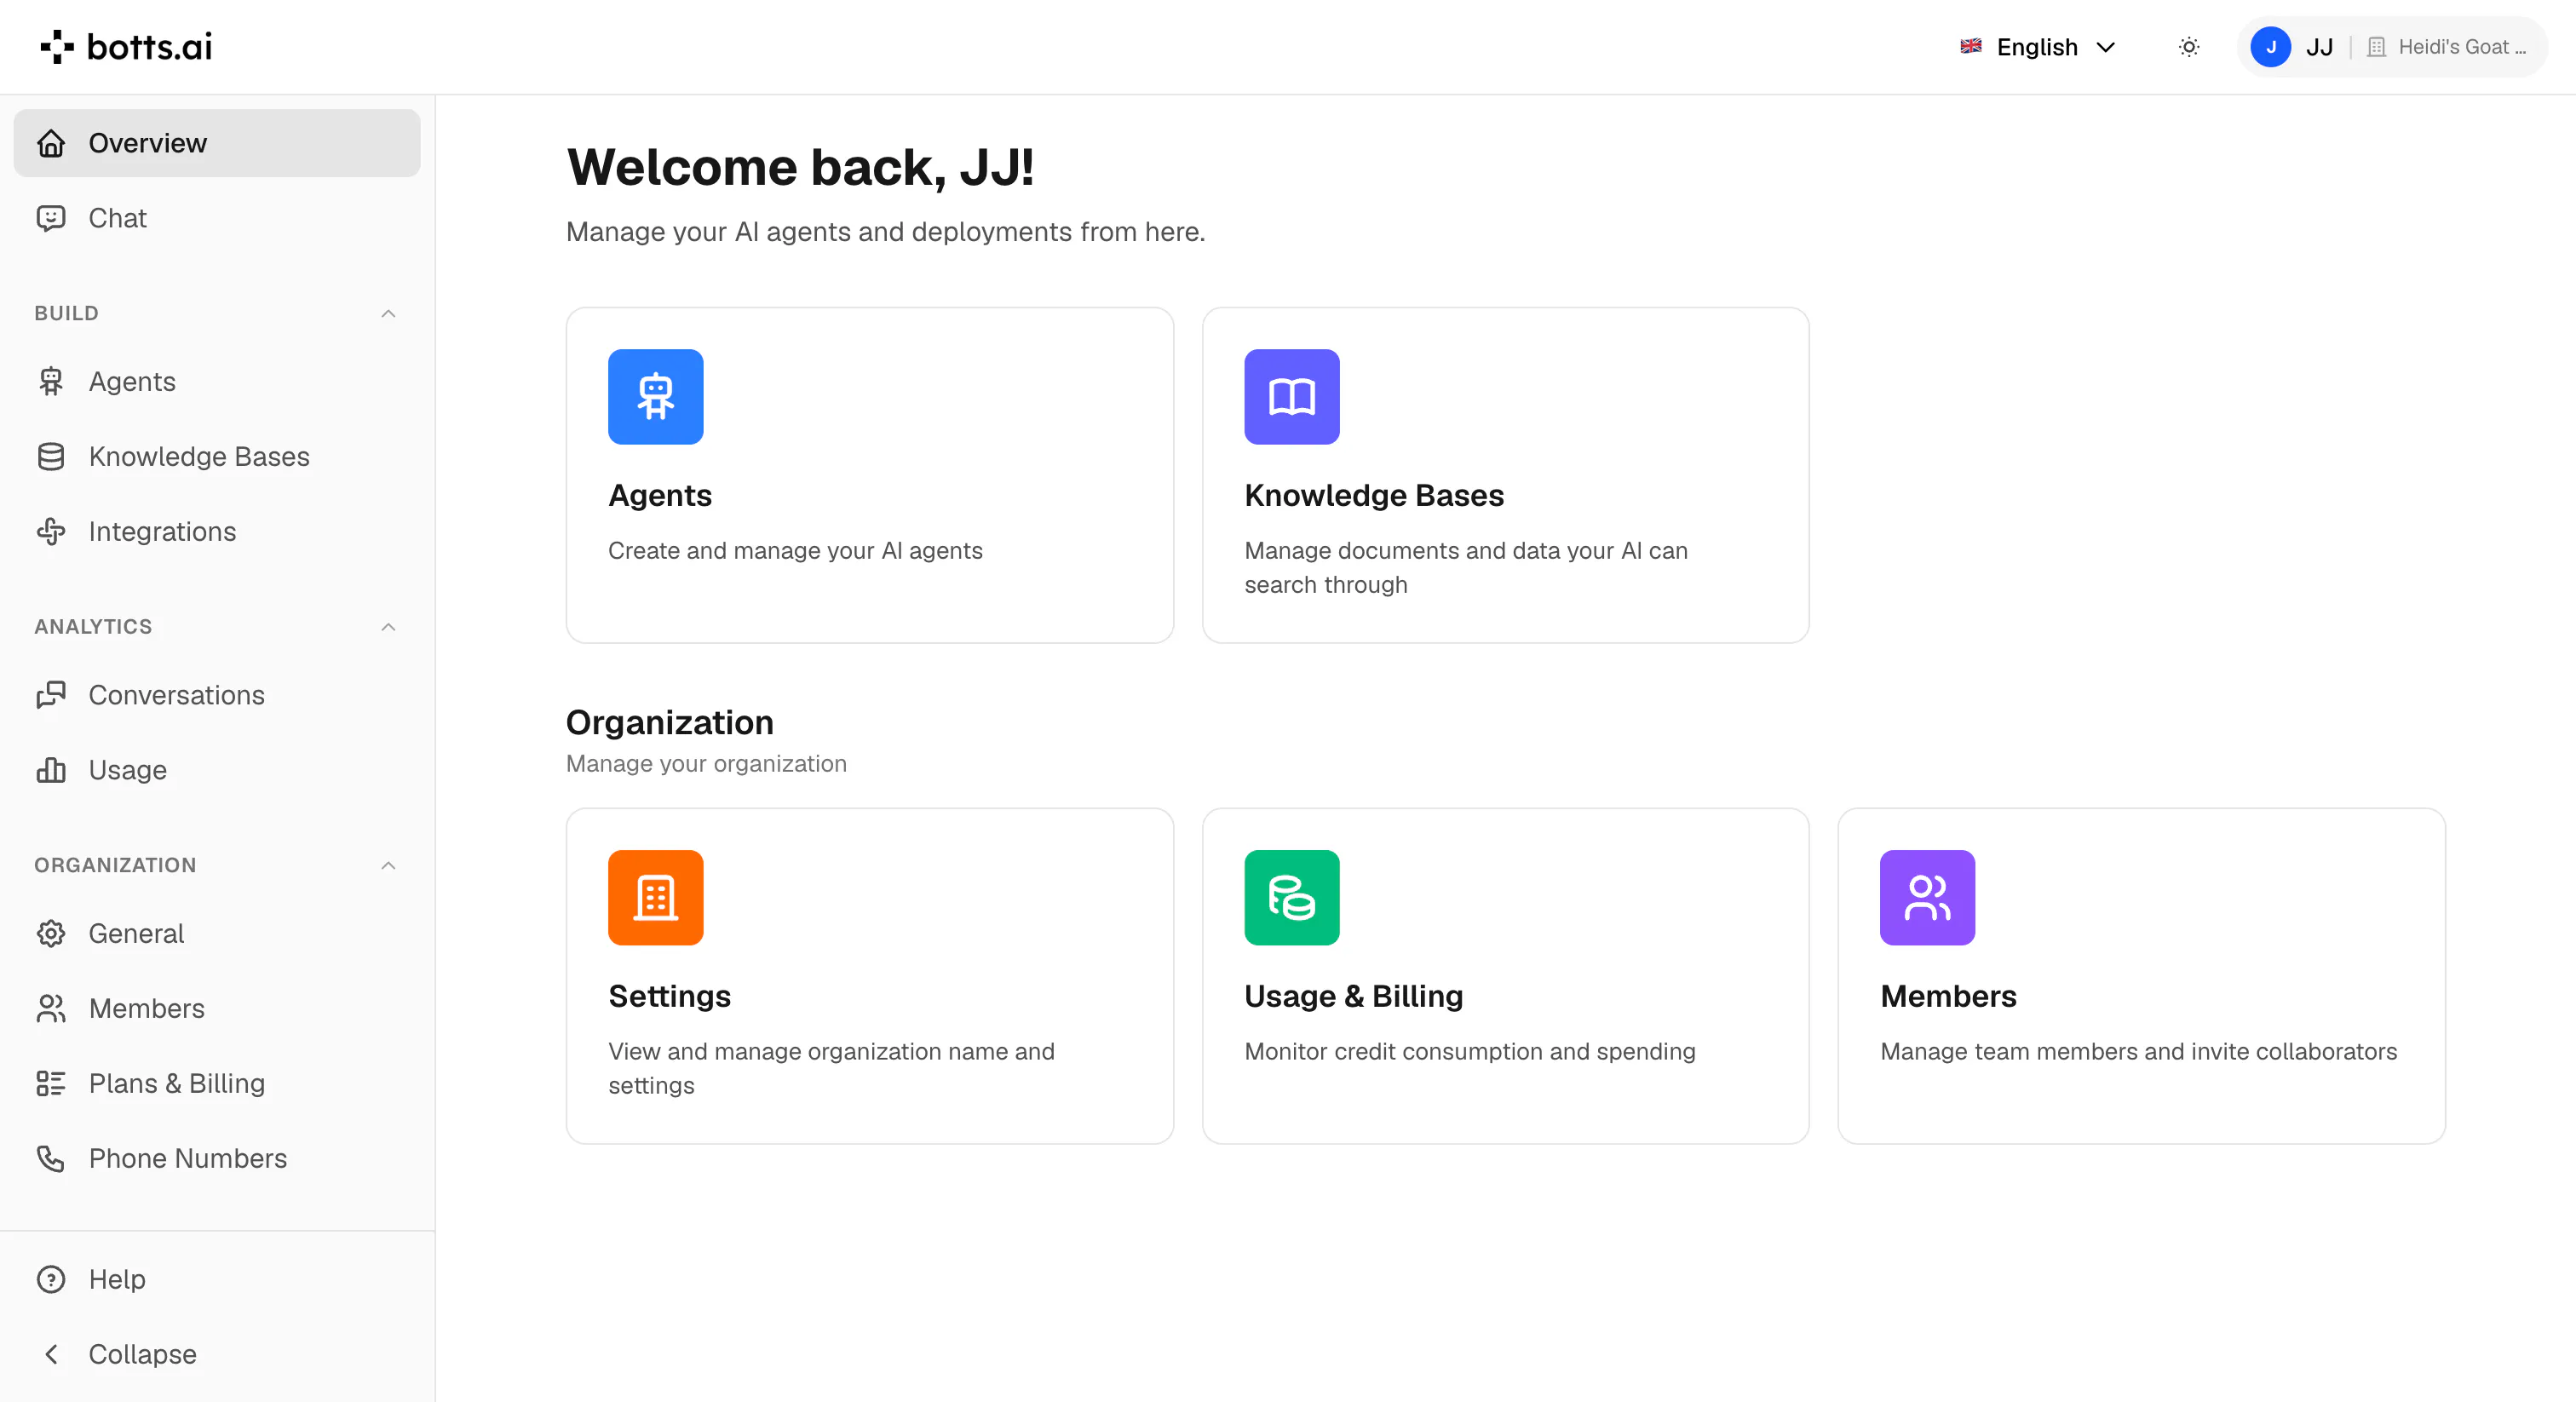Click the green Usage & Billing coins icon
The width and height of the screenshot is (2576, 1402).
pos(1292,898)
